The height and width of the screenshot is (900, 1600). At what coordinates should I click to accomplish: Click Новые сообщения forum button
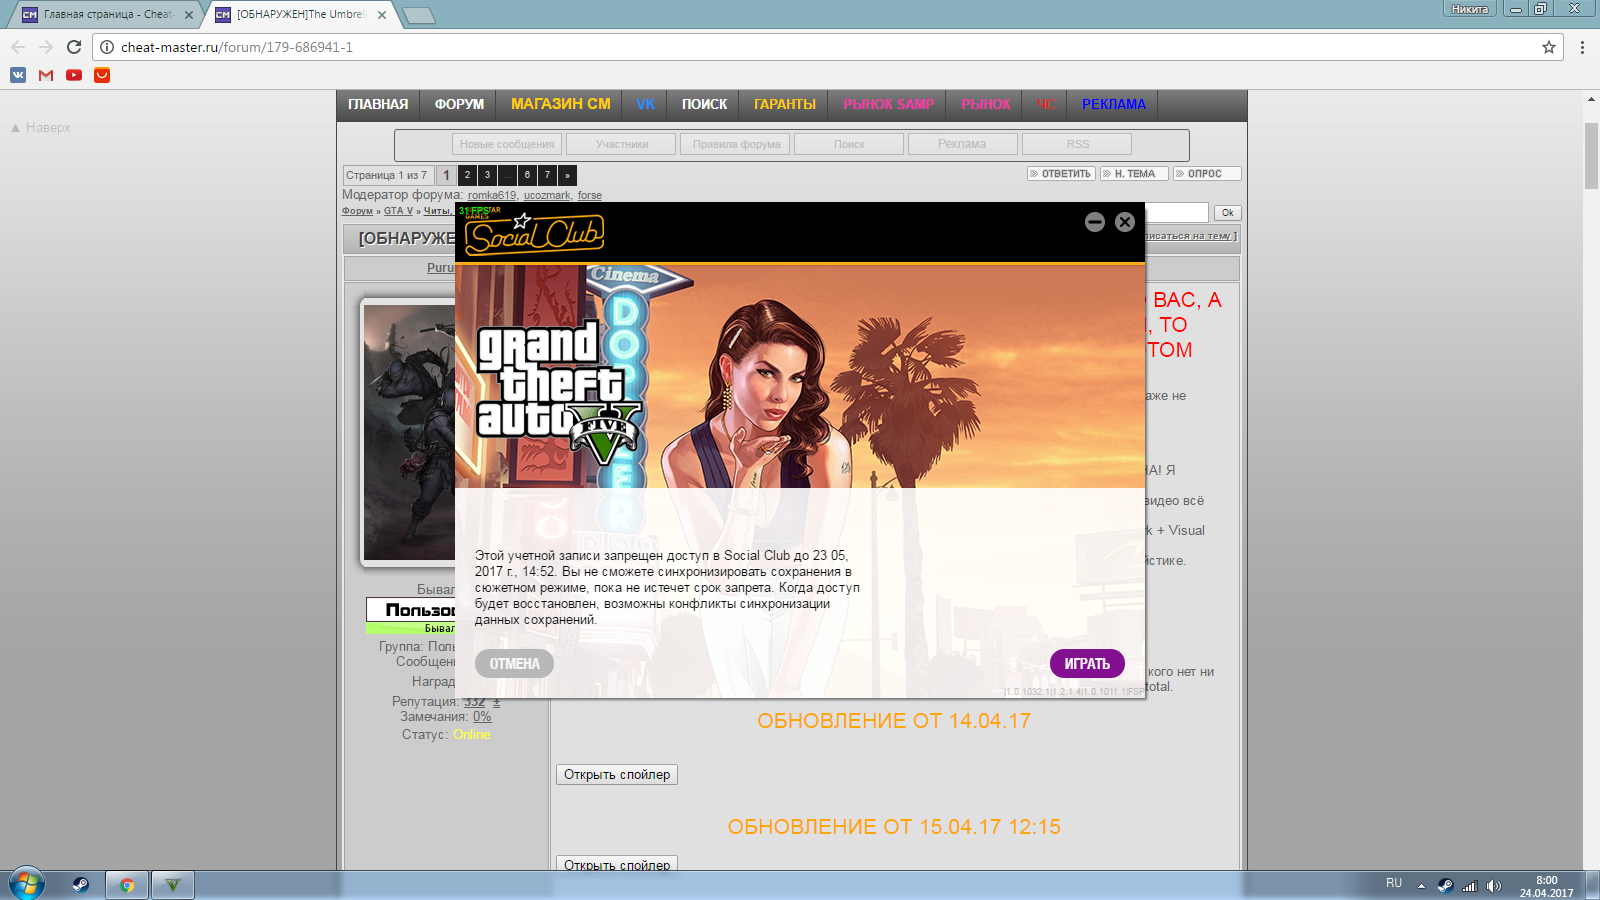point(507,144)
